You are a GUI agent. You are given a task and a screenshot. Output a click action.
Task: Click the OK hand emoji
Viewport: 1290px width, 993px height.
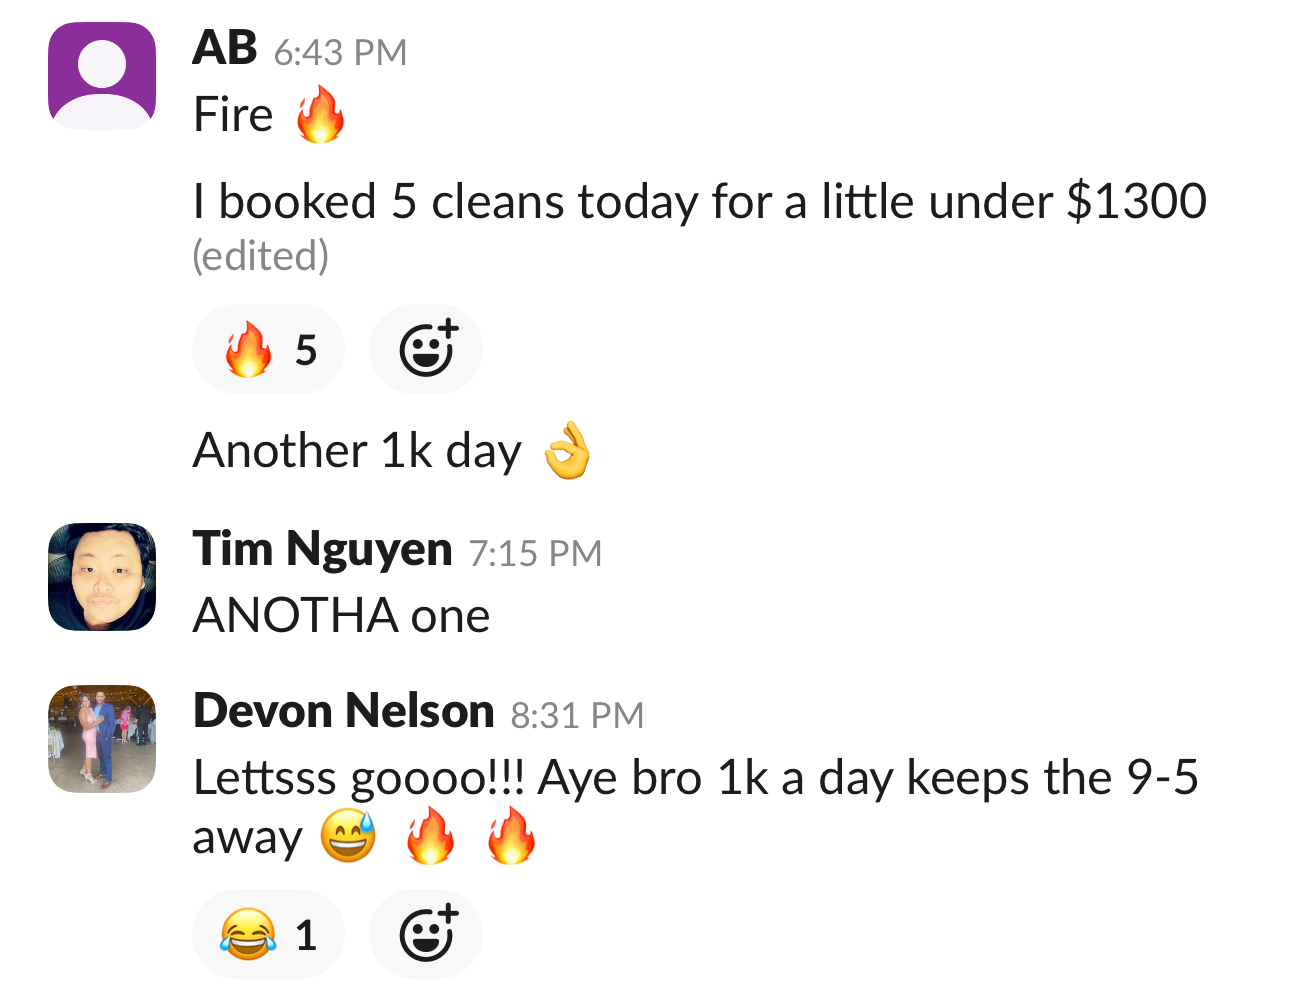(567, 450)
